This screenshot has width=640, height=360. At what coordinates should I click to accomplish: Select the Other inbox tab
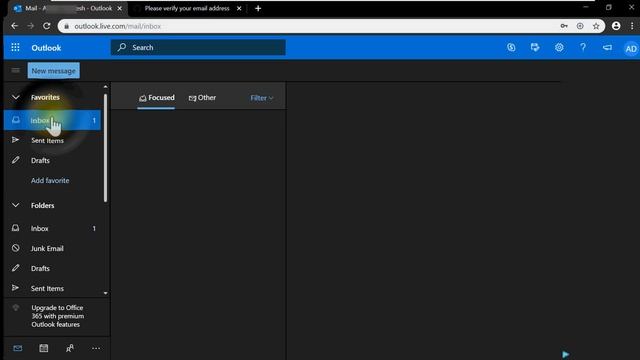pyautogui.click(x=202, y=98)
